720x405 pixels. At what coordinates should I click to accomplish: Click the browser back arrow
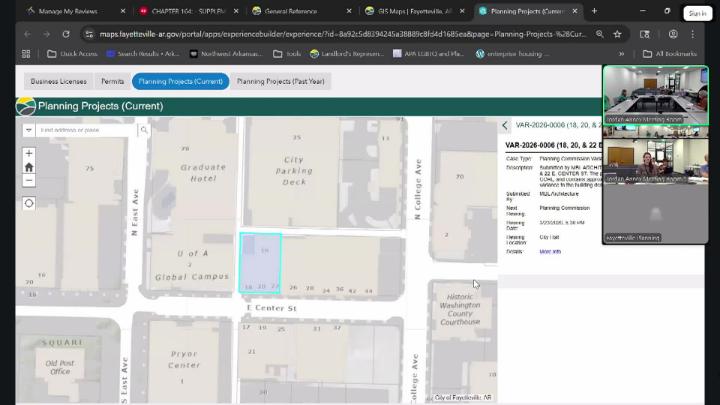pyautogui.click(x=27, y=33)
